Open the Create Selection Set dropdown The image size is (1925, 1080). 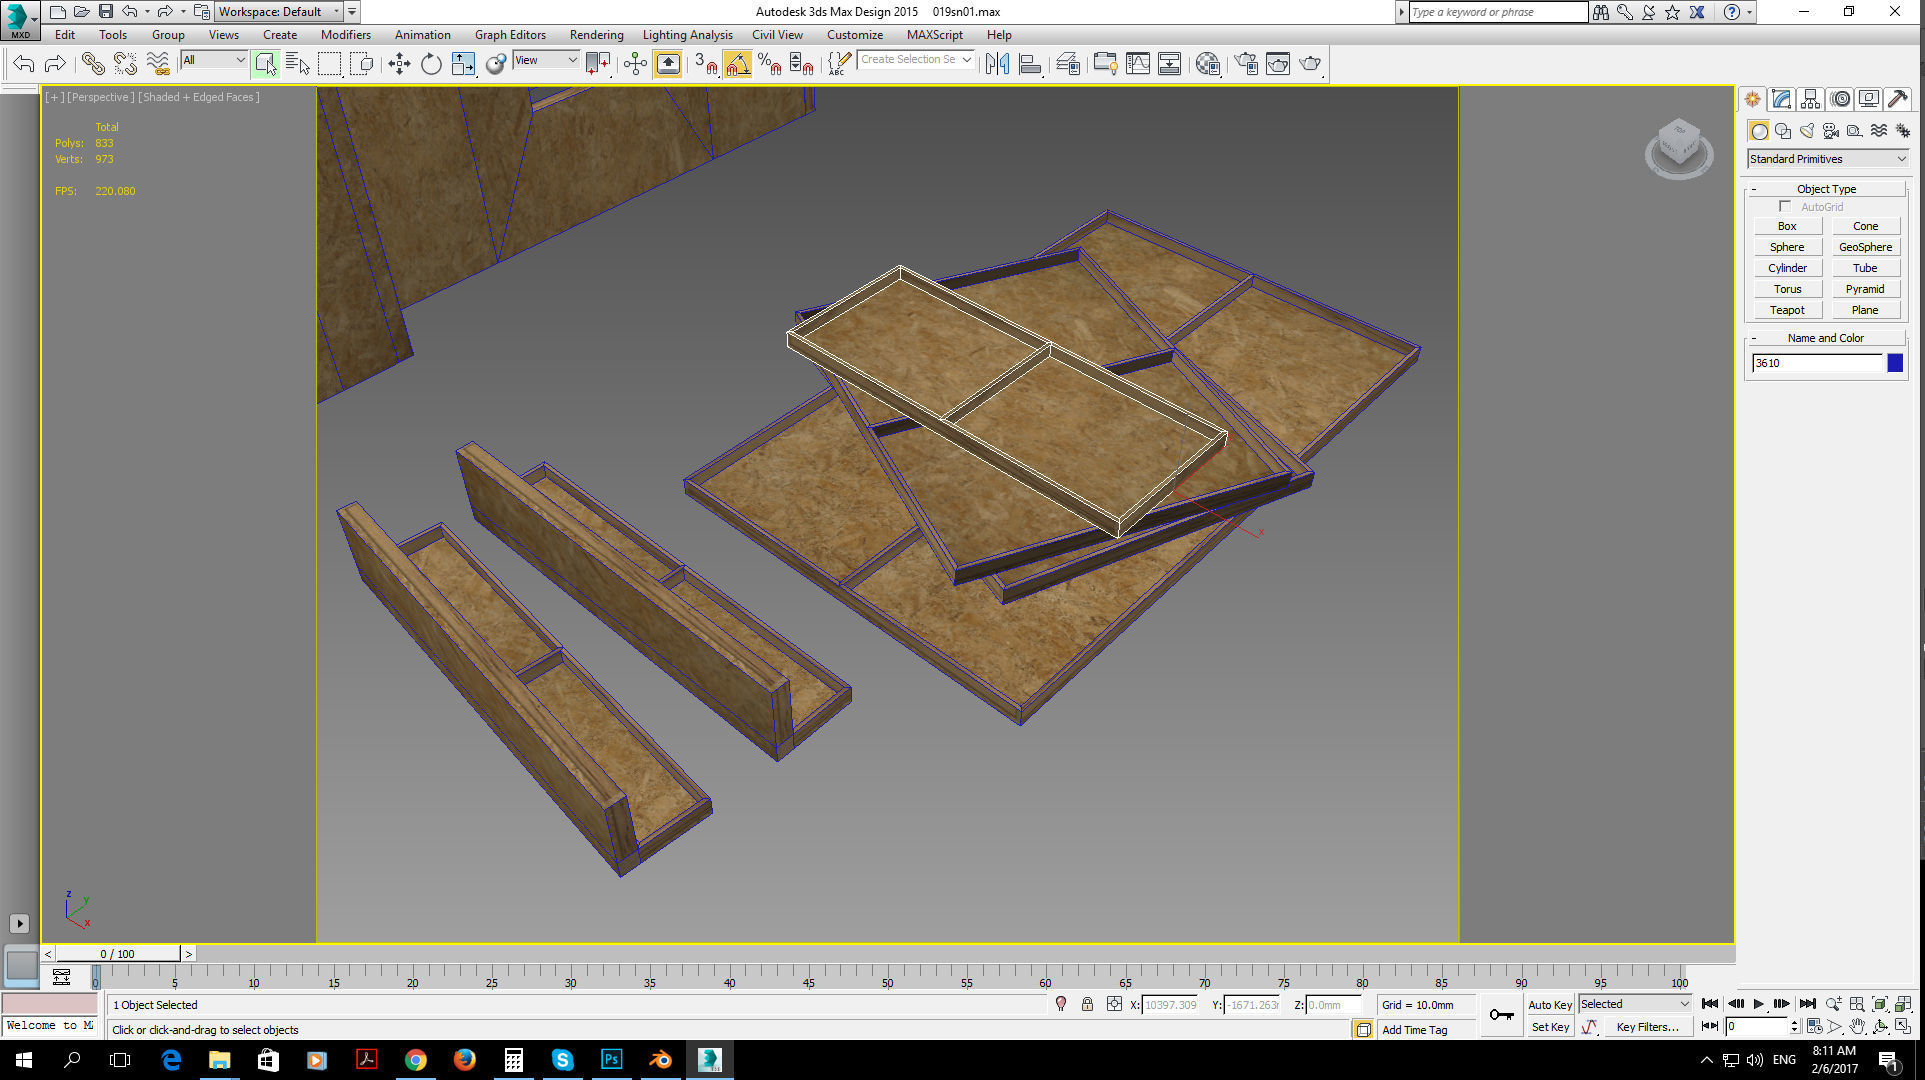915,60
